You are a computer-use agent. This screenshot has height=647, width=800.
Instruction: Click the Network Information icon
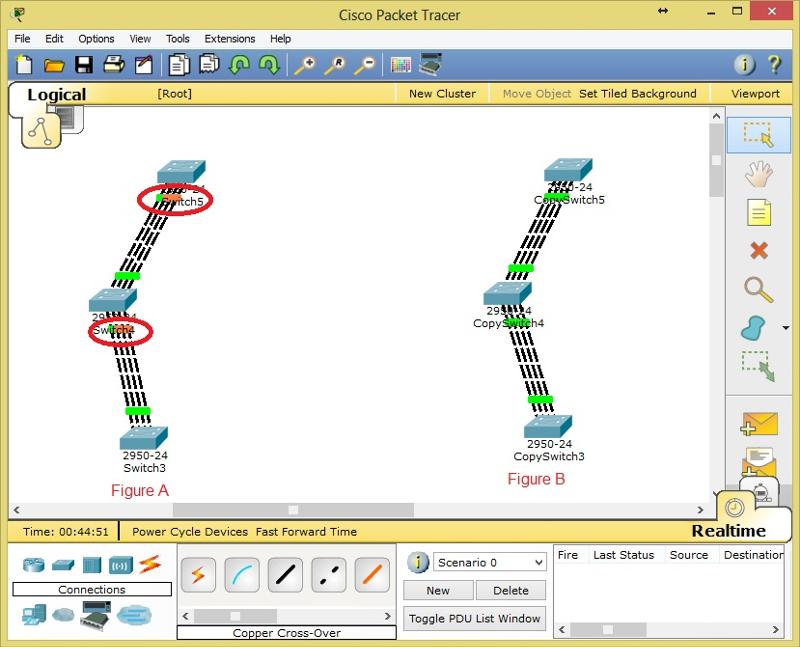[x=744, y=65]
